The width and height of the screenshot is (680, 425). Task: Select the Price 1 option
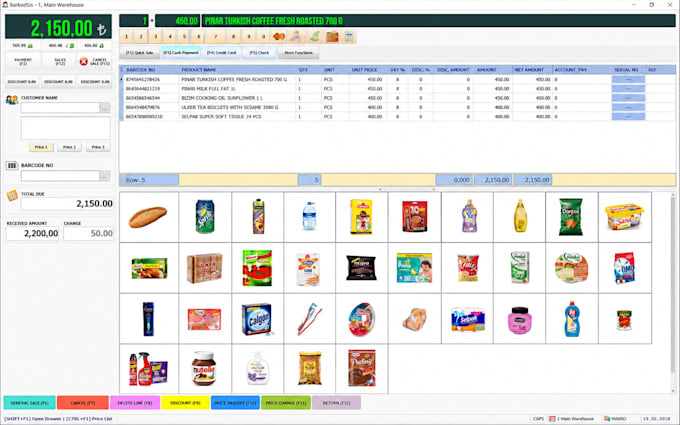(41, 147)
